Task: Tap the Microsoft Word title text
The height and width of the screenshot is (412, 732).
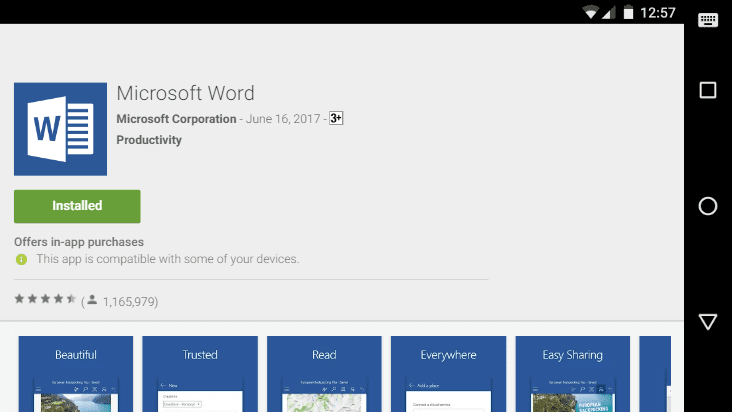Action: tap(185, 93)
